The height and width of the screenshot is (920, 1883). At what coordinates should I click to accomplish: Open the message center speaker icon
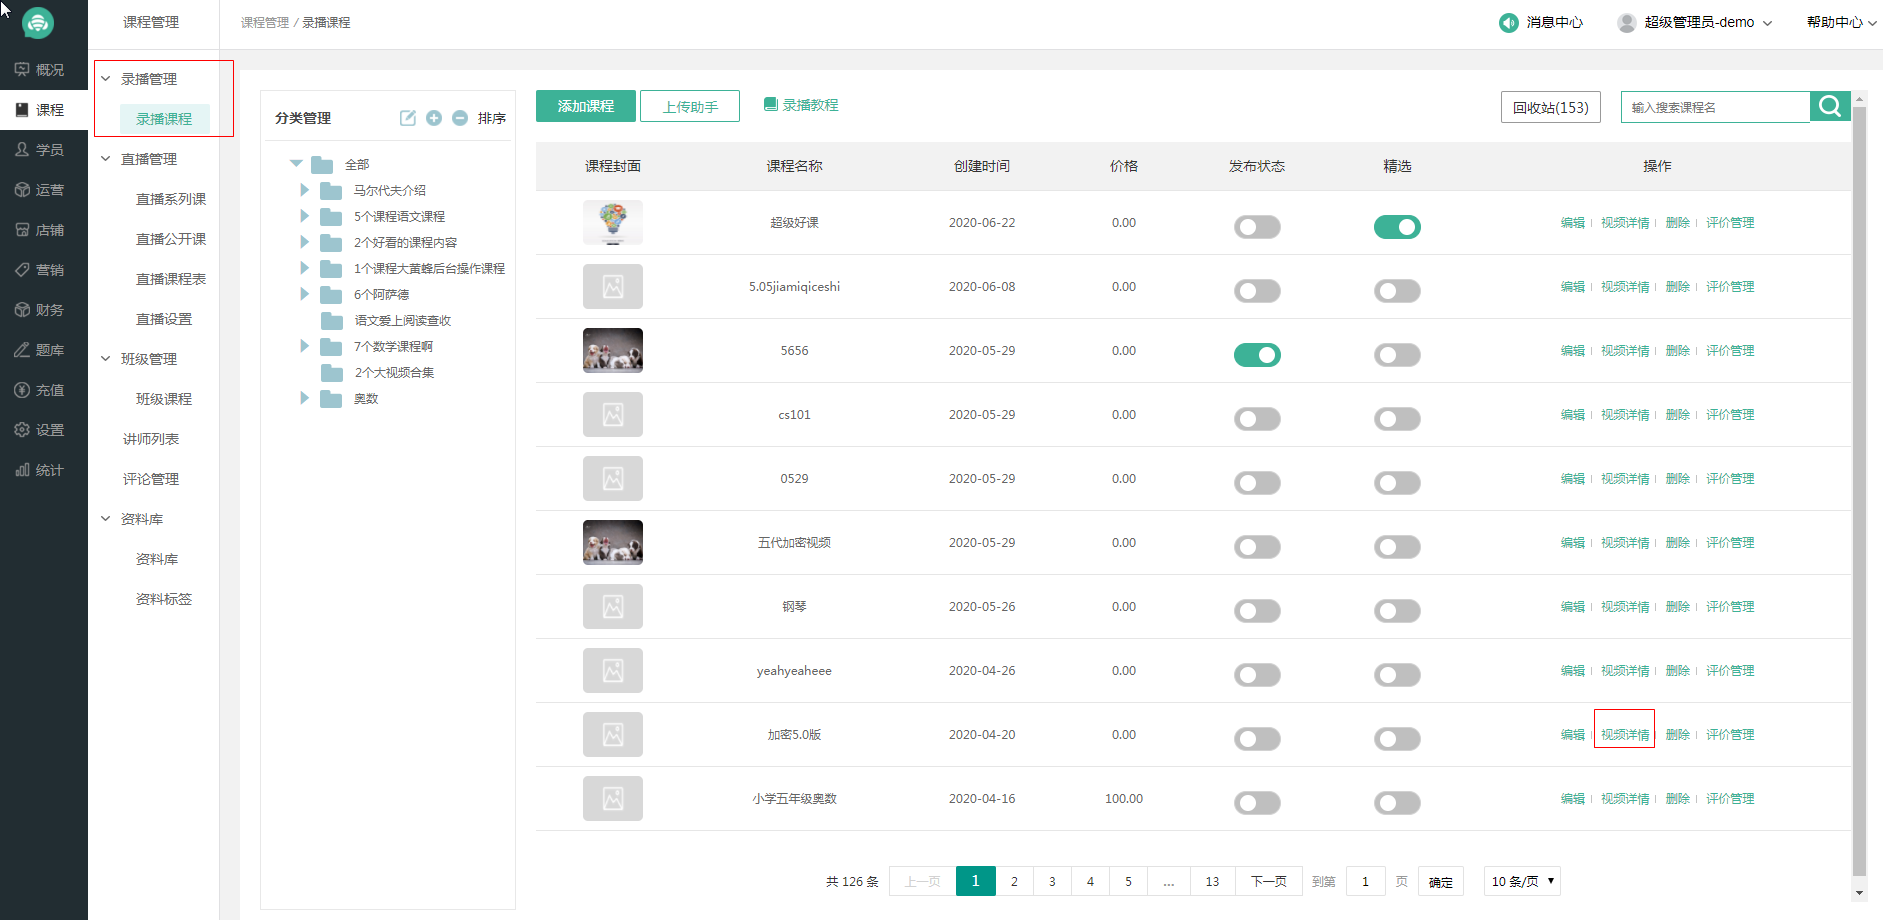1508,22
